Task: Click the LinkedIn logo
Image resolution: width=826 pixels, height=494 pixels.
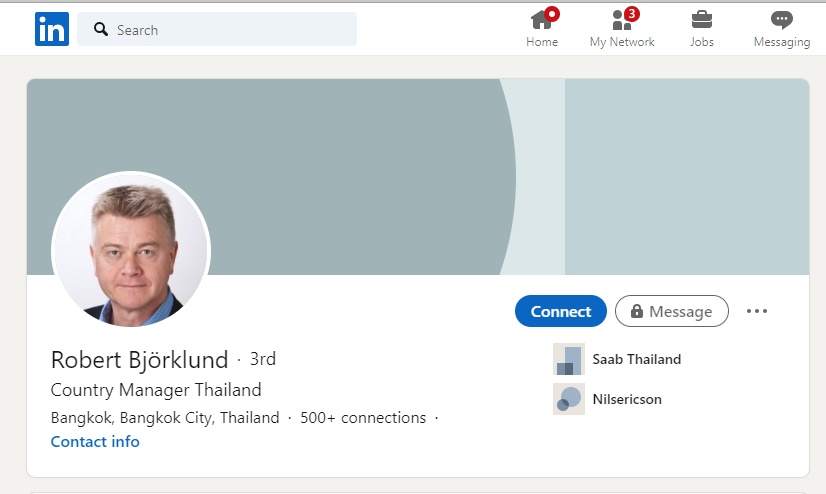Action: pos(51,29)
